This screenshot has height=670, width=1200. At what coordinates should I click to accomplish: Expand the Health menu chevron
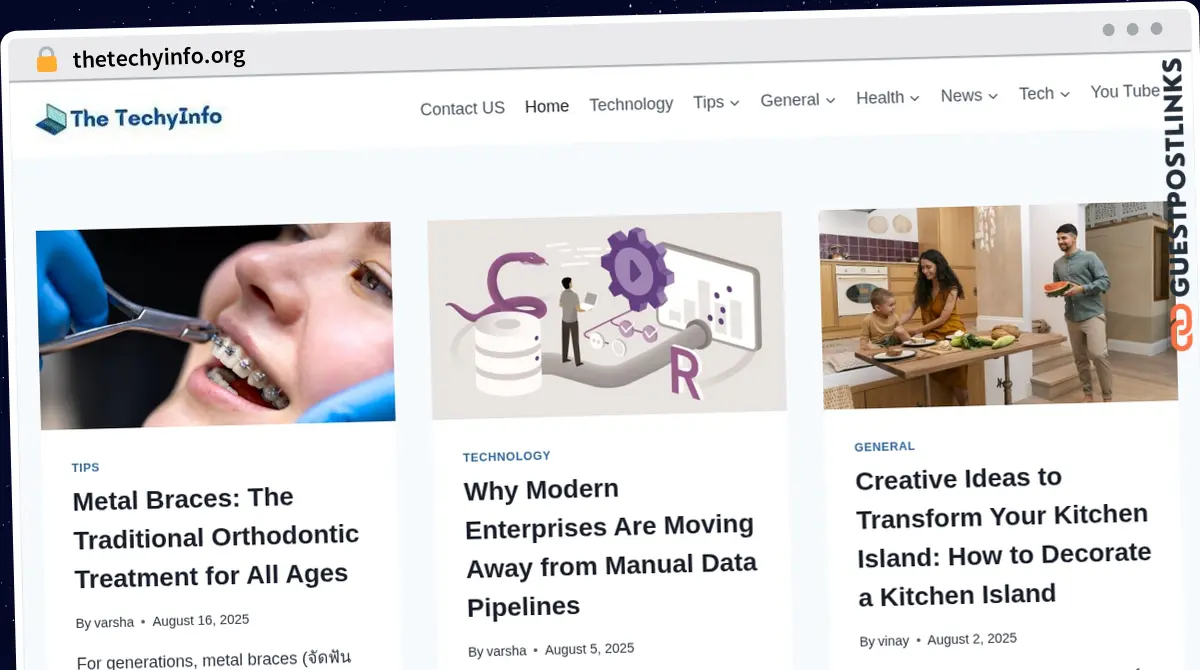914,98
